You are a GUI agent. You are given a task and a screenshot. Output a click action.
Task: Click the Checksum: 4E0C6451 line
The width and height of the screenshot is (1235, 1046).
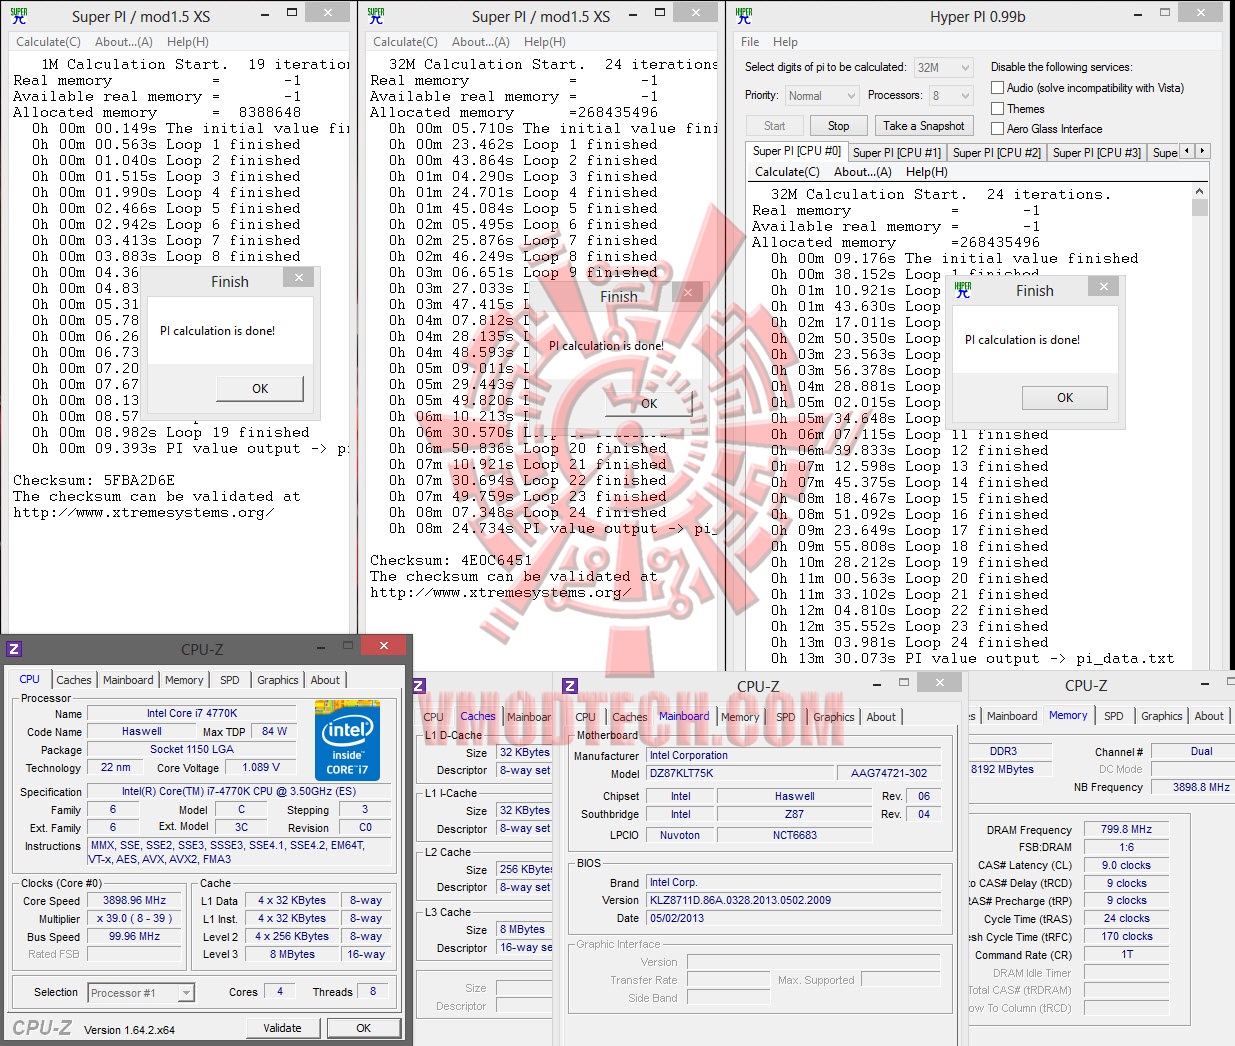pos(451,560)
